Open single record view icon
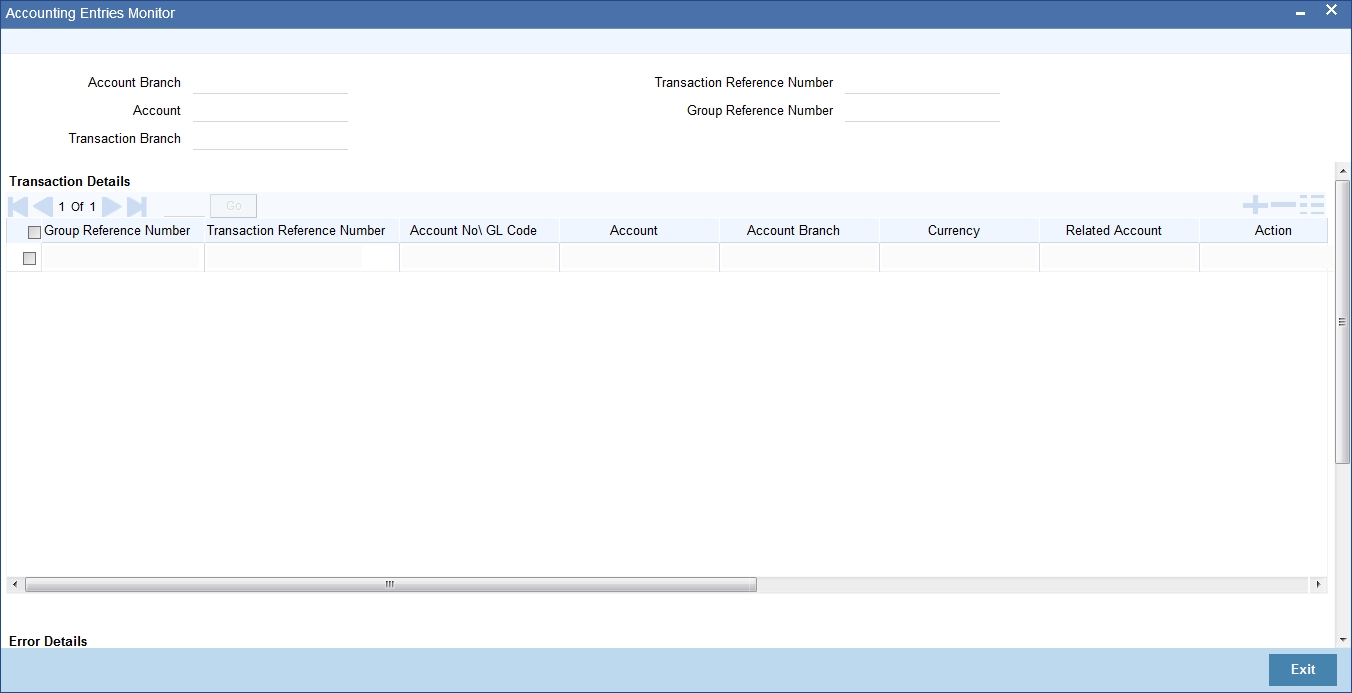 point(1312,206)
